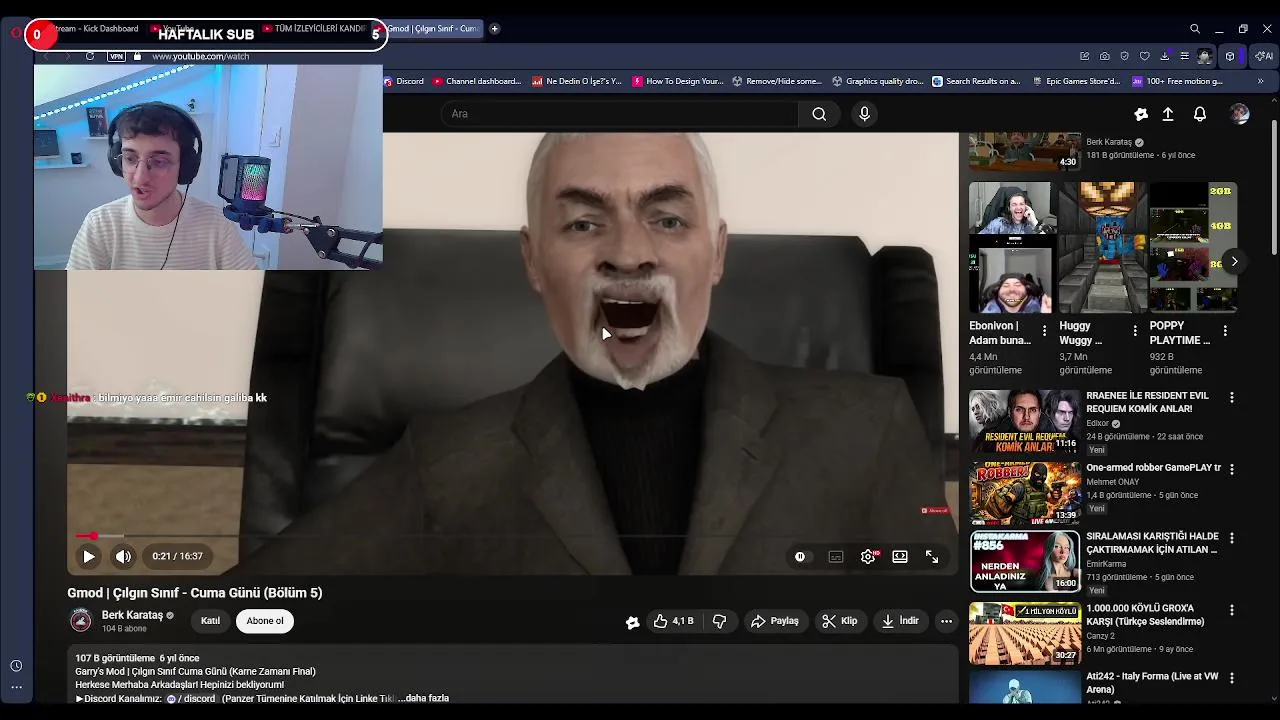Open browser extensions cube icon
The image size is (1280, 720).
click(x=1230, y=56)
